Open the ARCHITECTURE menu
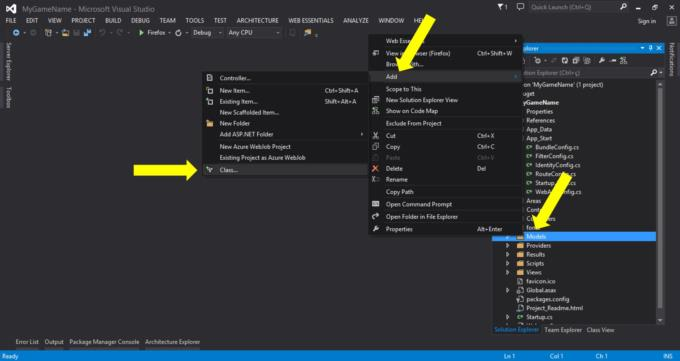680x361 pixels. coord(258,20)
